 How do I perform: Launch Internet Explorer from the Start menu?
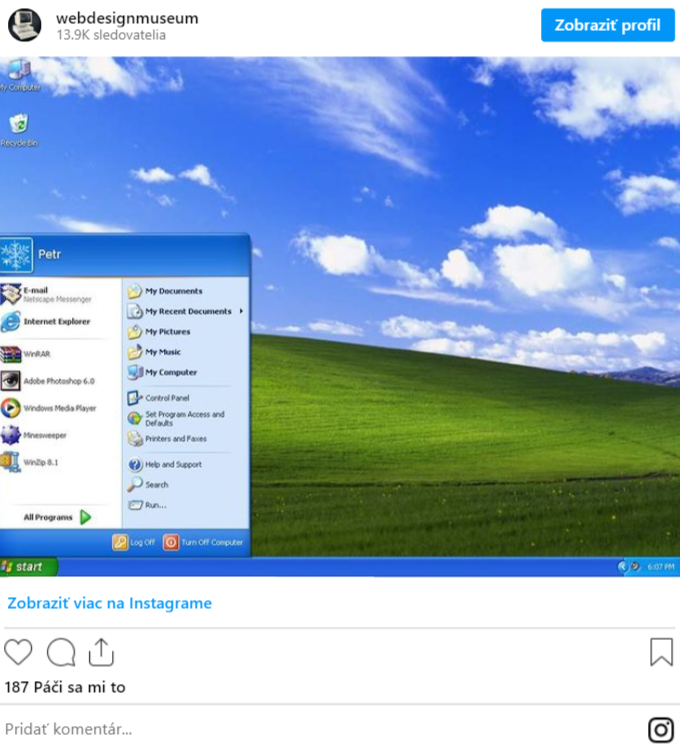(x=11, y=321)
